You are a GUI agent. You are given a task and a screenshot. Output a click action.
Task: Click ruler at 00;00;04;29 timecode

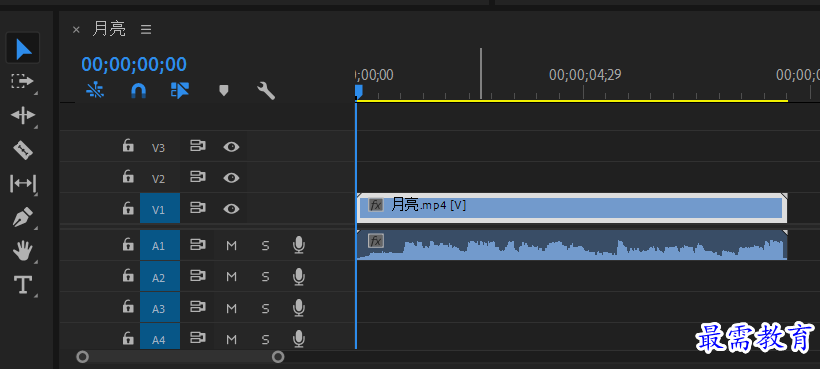coord(585,75)
